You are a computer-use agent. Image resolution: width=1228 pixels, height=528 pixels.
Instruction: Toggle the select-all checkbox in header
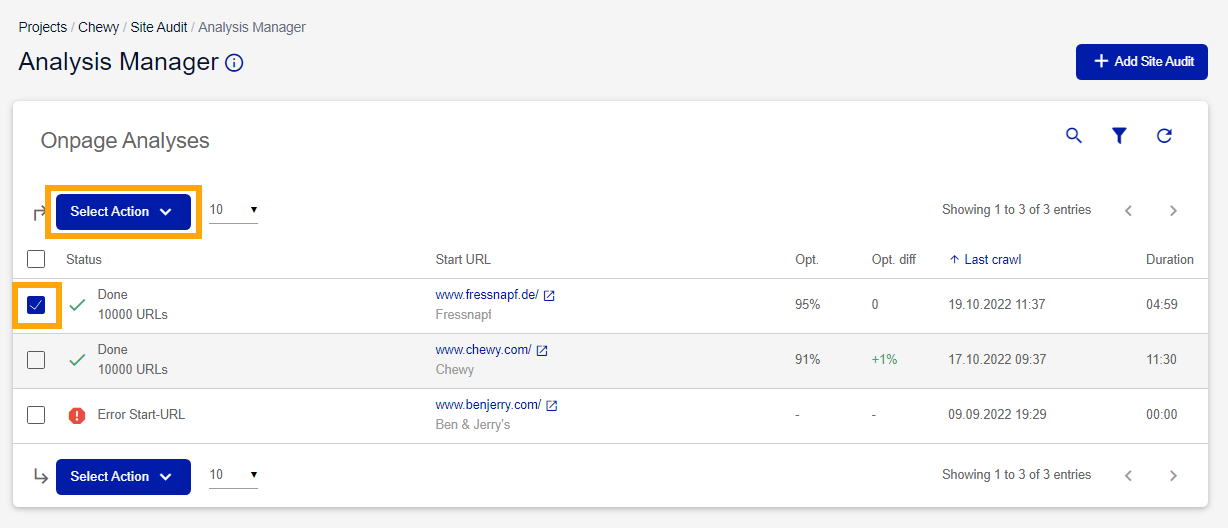[36, 259]
